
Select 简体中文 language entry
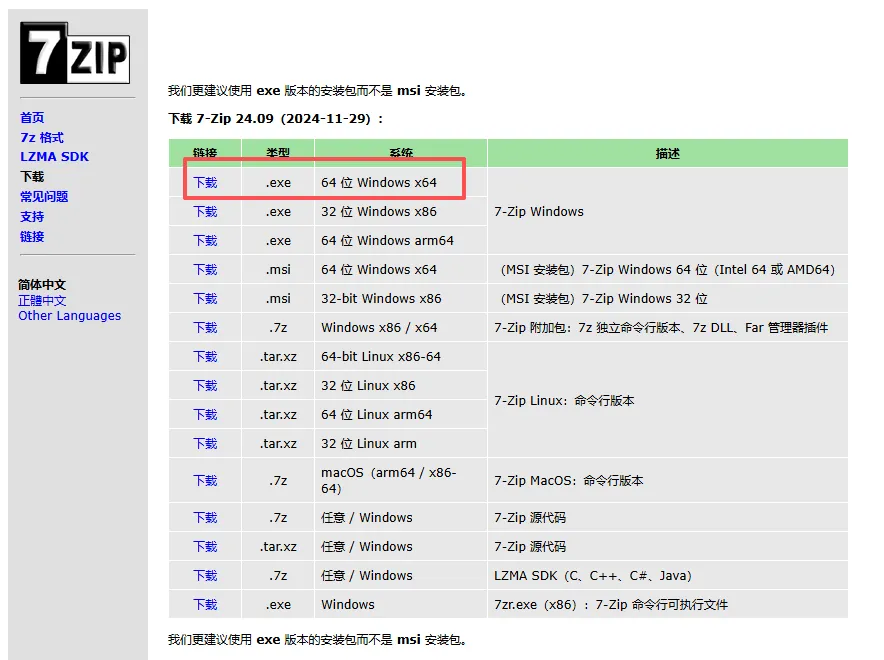(x=42, y=285)
